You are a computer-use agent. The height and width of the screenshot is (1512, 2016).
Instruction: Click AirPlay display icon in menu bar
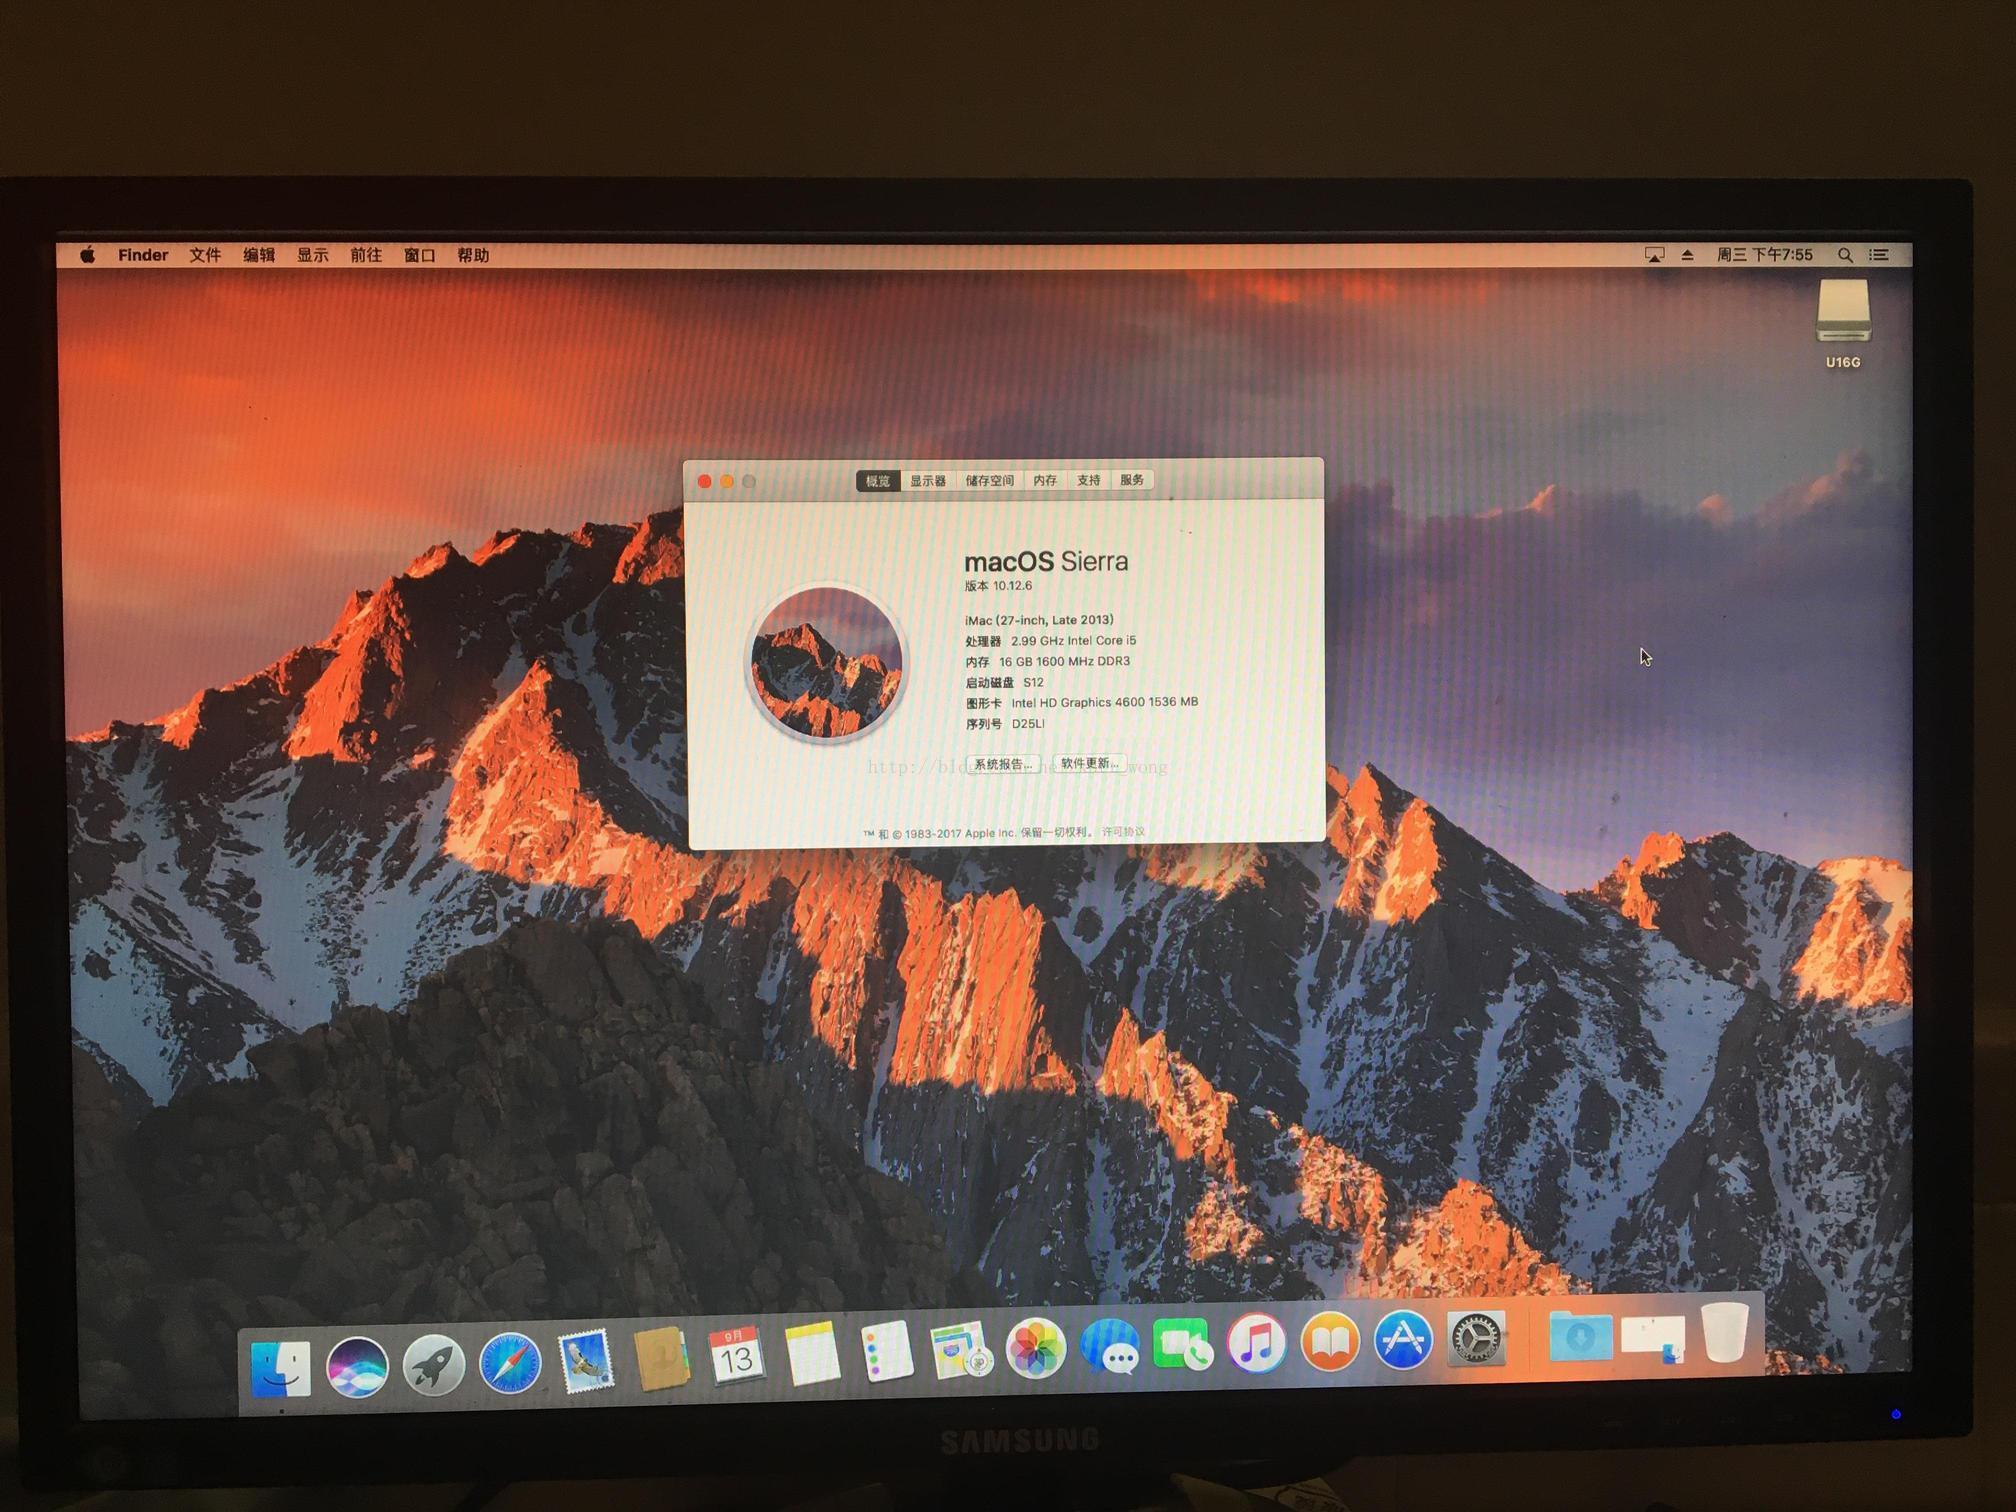point(1655,255)
